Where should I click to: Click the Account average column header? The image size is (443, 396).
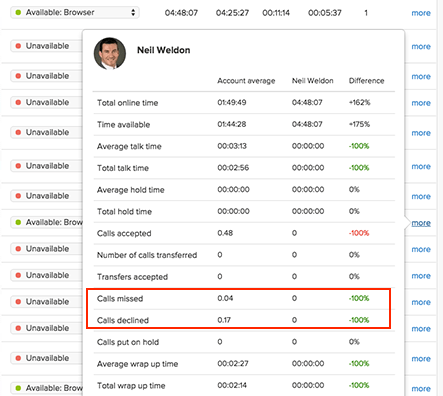coord(246,81)
